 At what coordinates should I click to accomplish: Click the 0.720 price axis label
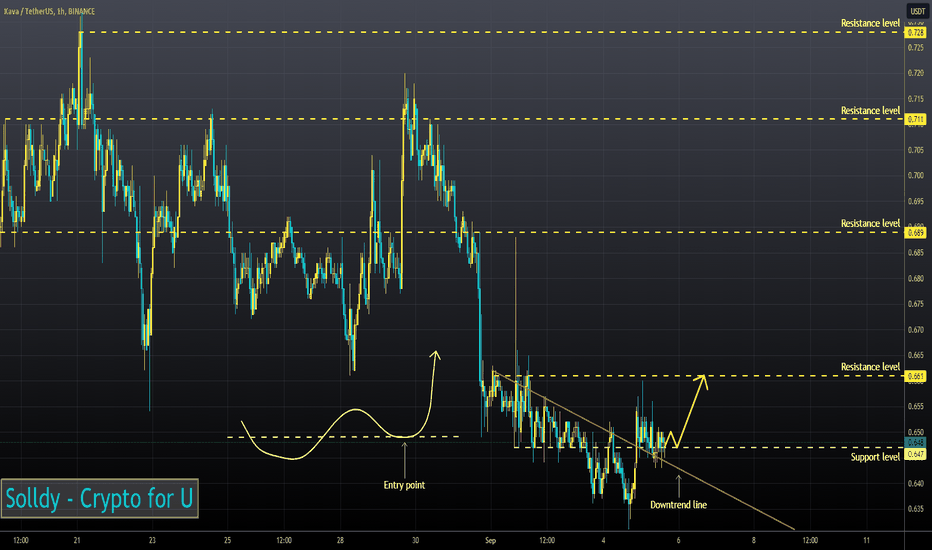pyautogui.click(x=916, y=73)
